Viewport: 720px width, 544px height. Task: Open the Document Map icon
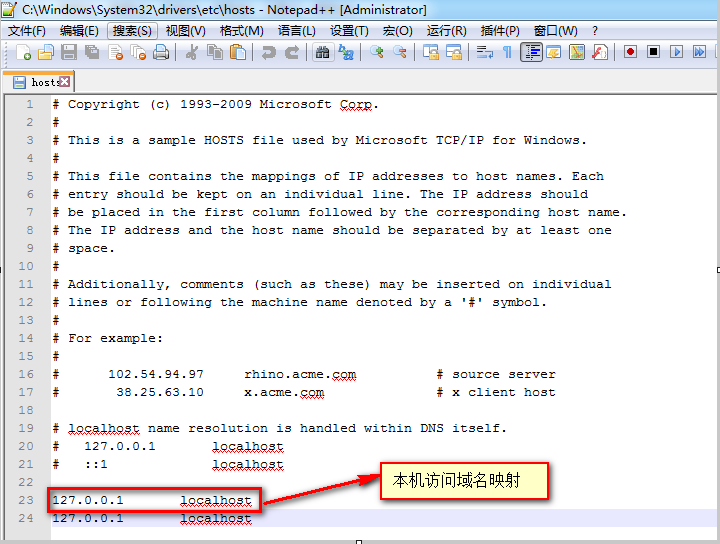577,52
